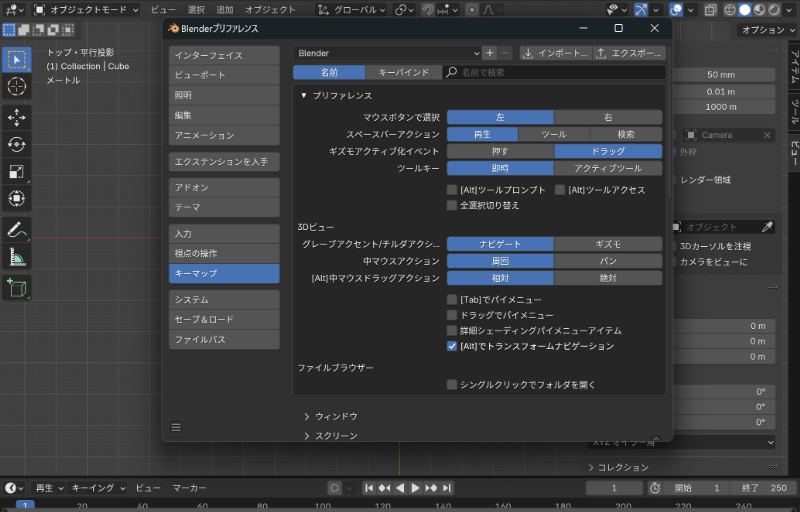Viewport: 800px width, 512px height.
Task: Open the オプション dropdown in viewport
Action: point(767,30)
